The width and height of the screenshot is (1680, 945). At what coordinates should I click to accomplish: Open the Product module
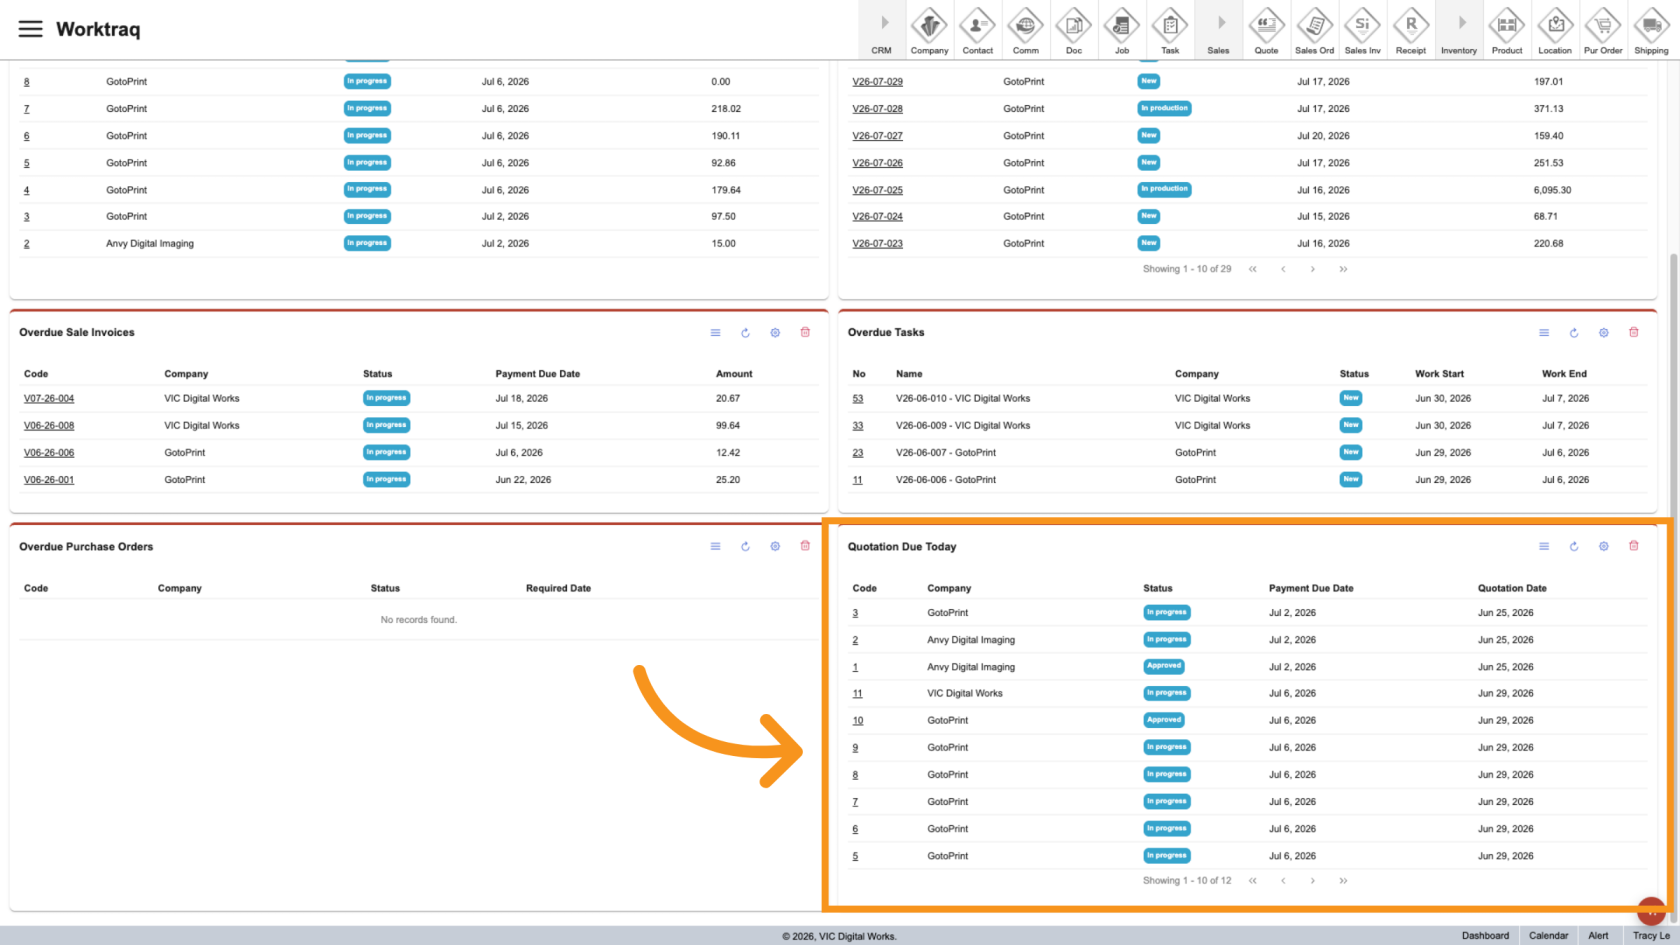coord(1507,30)
